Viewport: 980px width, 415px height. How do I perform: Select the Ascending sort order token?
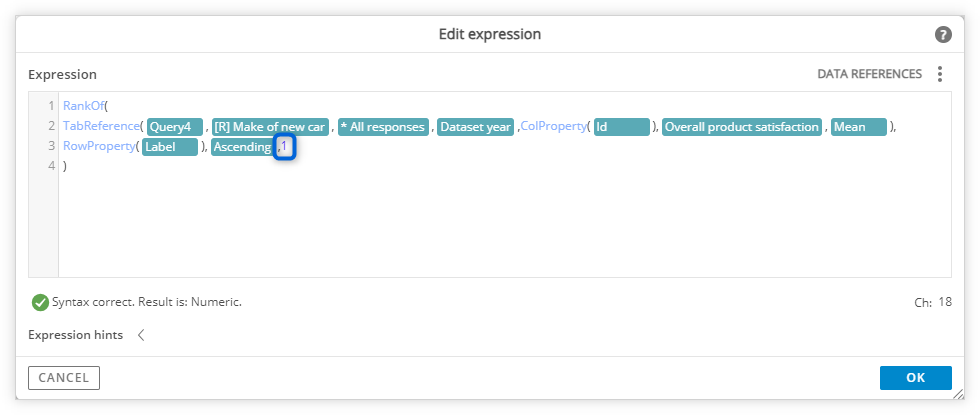pyautogui.click(x=242, y=148)
